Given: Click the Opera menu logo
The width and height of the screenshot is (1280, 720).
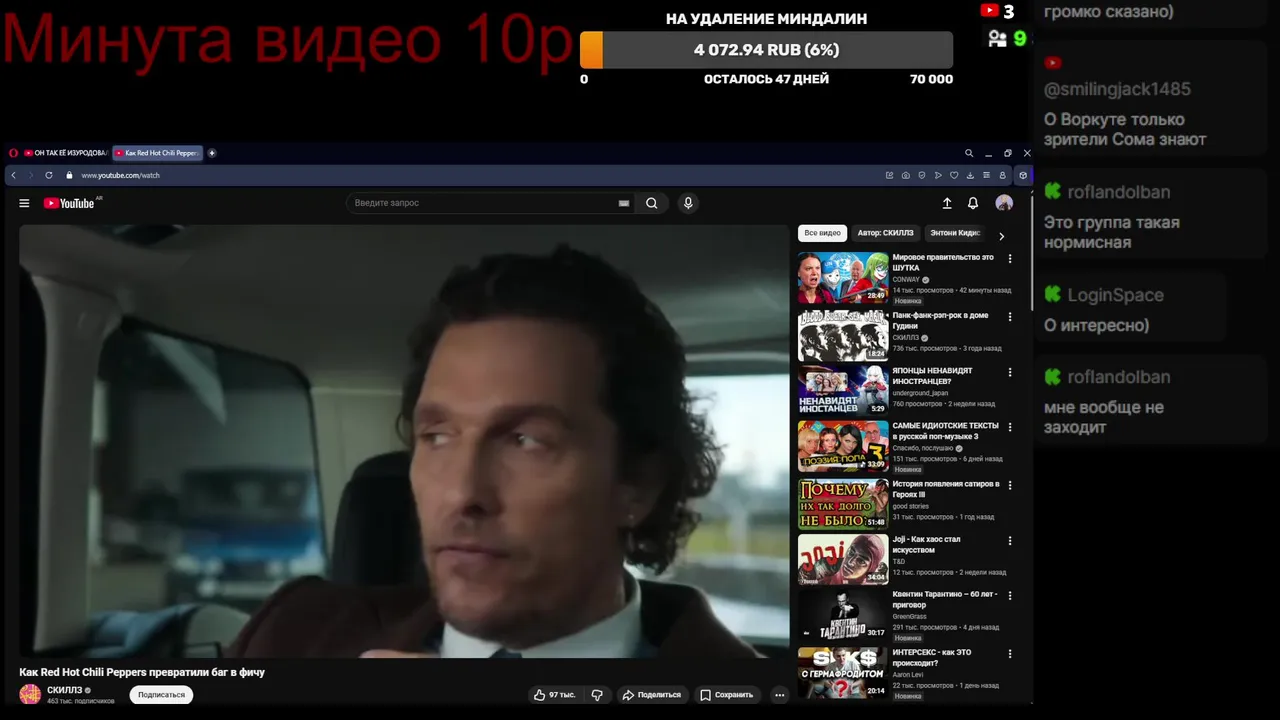Looking at the screenshot, I should click(x=14, y=153).
